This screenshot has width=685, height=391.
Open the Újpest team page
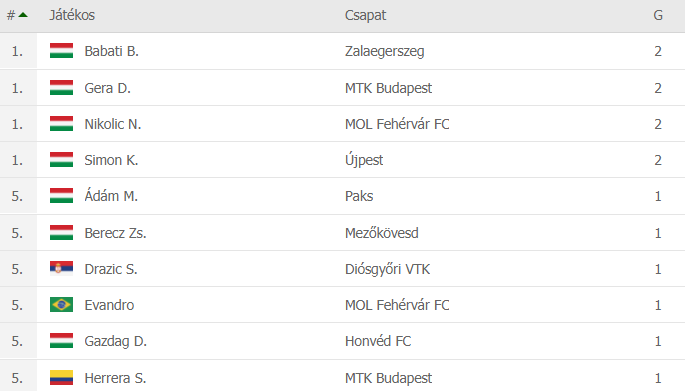(x=364, y=160)
